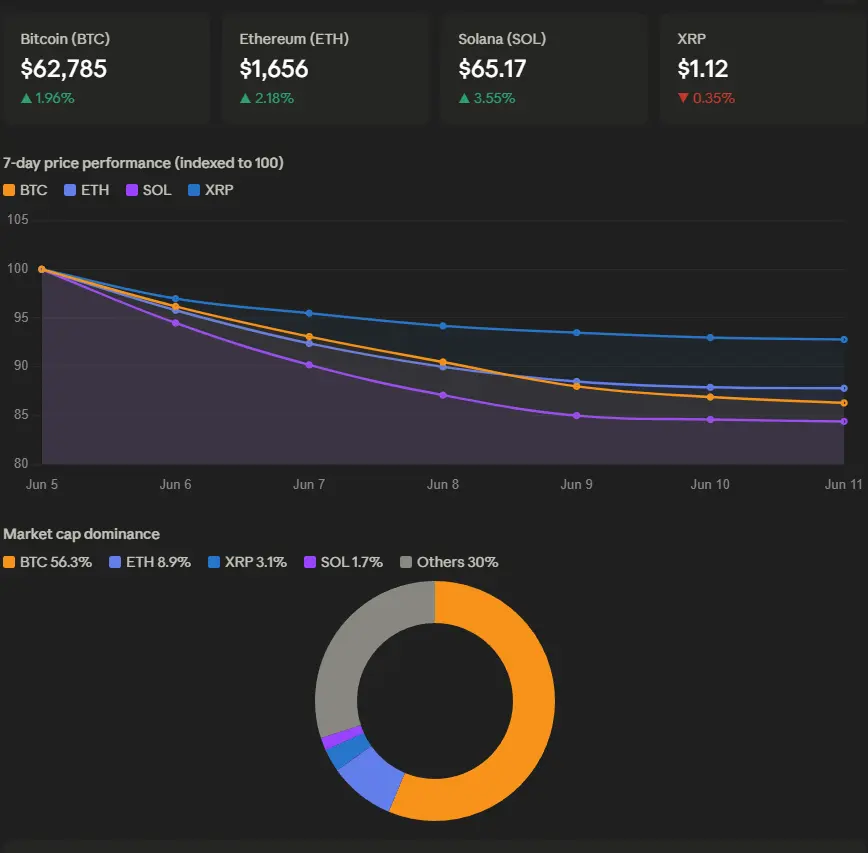
Task: Select the SOL data point on Jun 7
Action: click(x=309, y=365)
